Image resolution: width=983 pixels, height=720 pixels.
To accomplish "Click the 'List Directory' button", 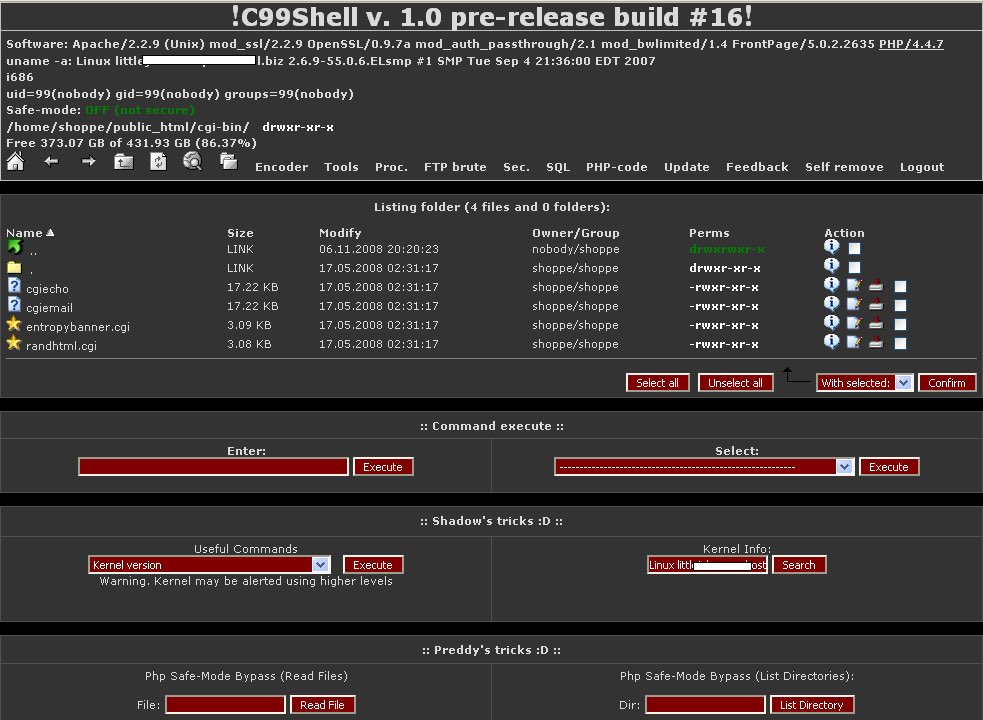I will [x=811, y=705].
